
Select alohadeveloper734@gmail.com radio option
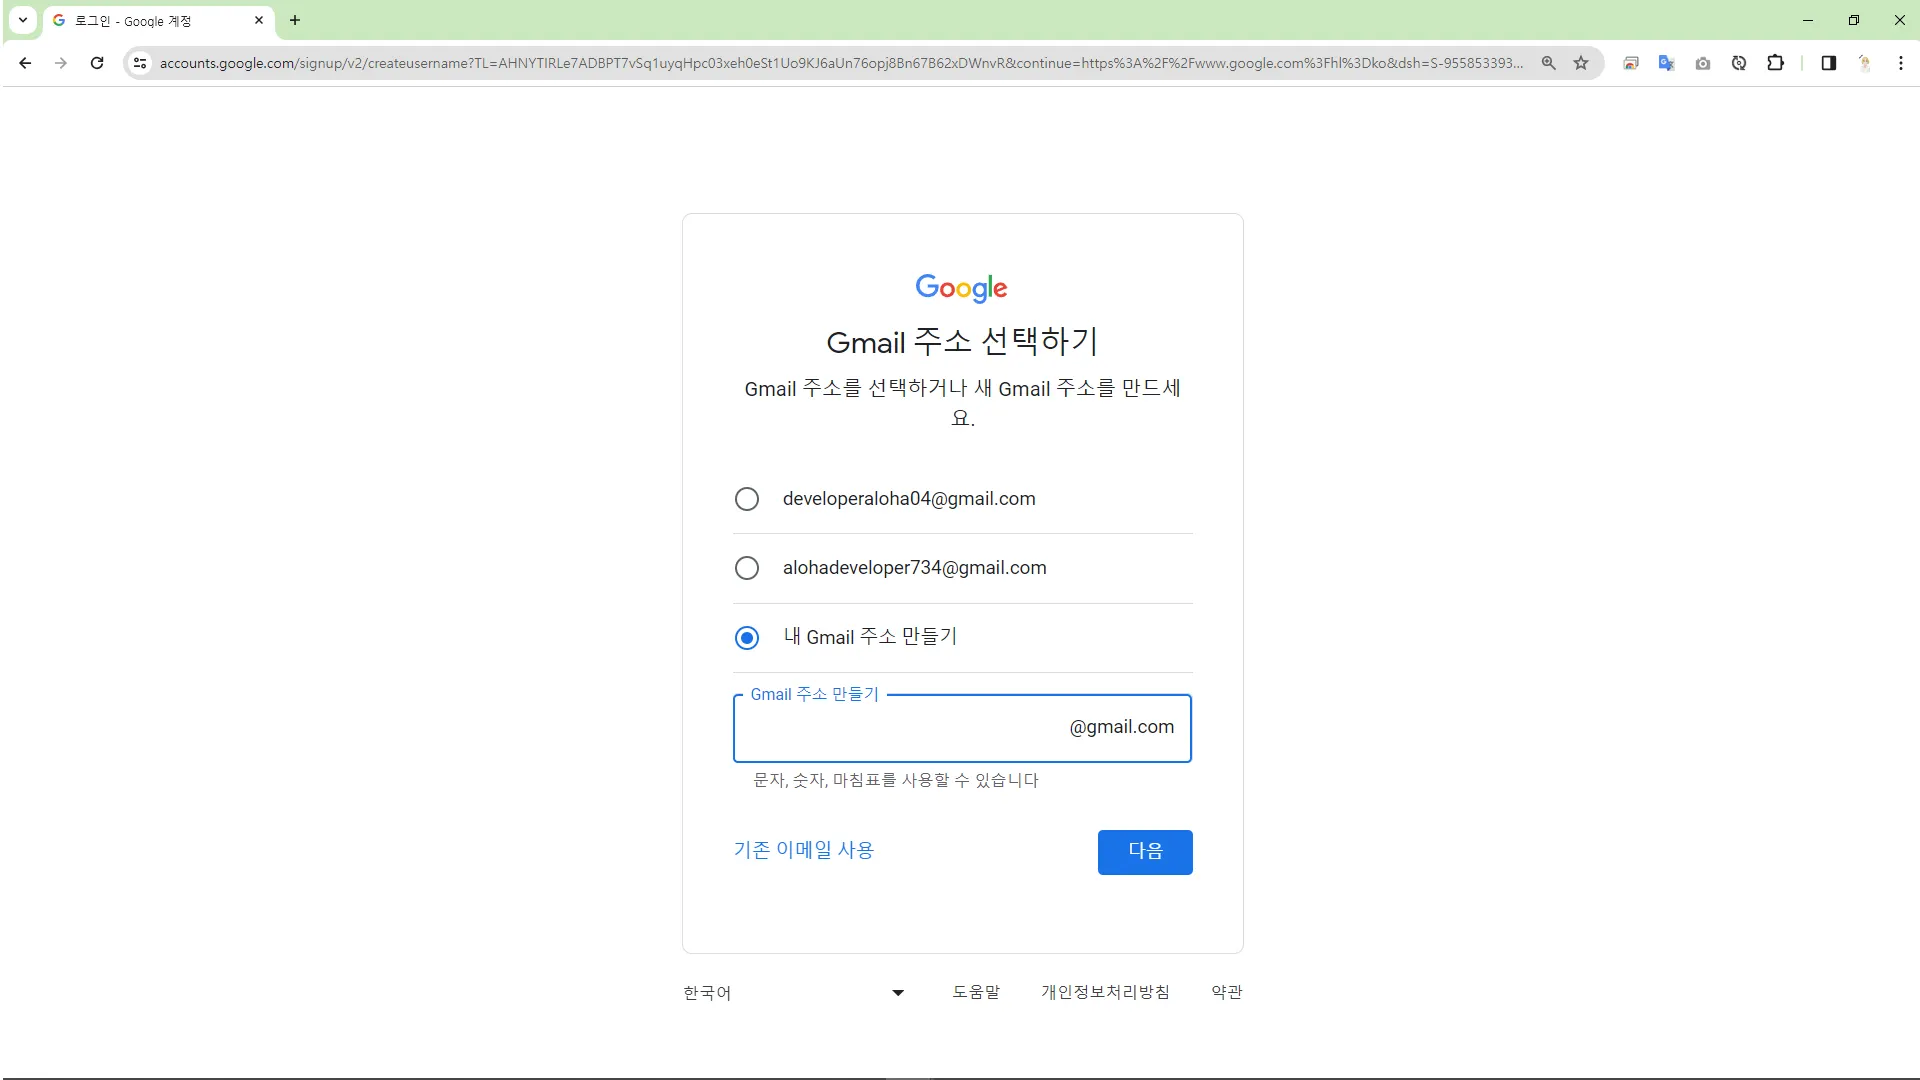click(747, 568)
